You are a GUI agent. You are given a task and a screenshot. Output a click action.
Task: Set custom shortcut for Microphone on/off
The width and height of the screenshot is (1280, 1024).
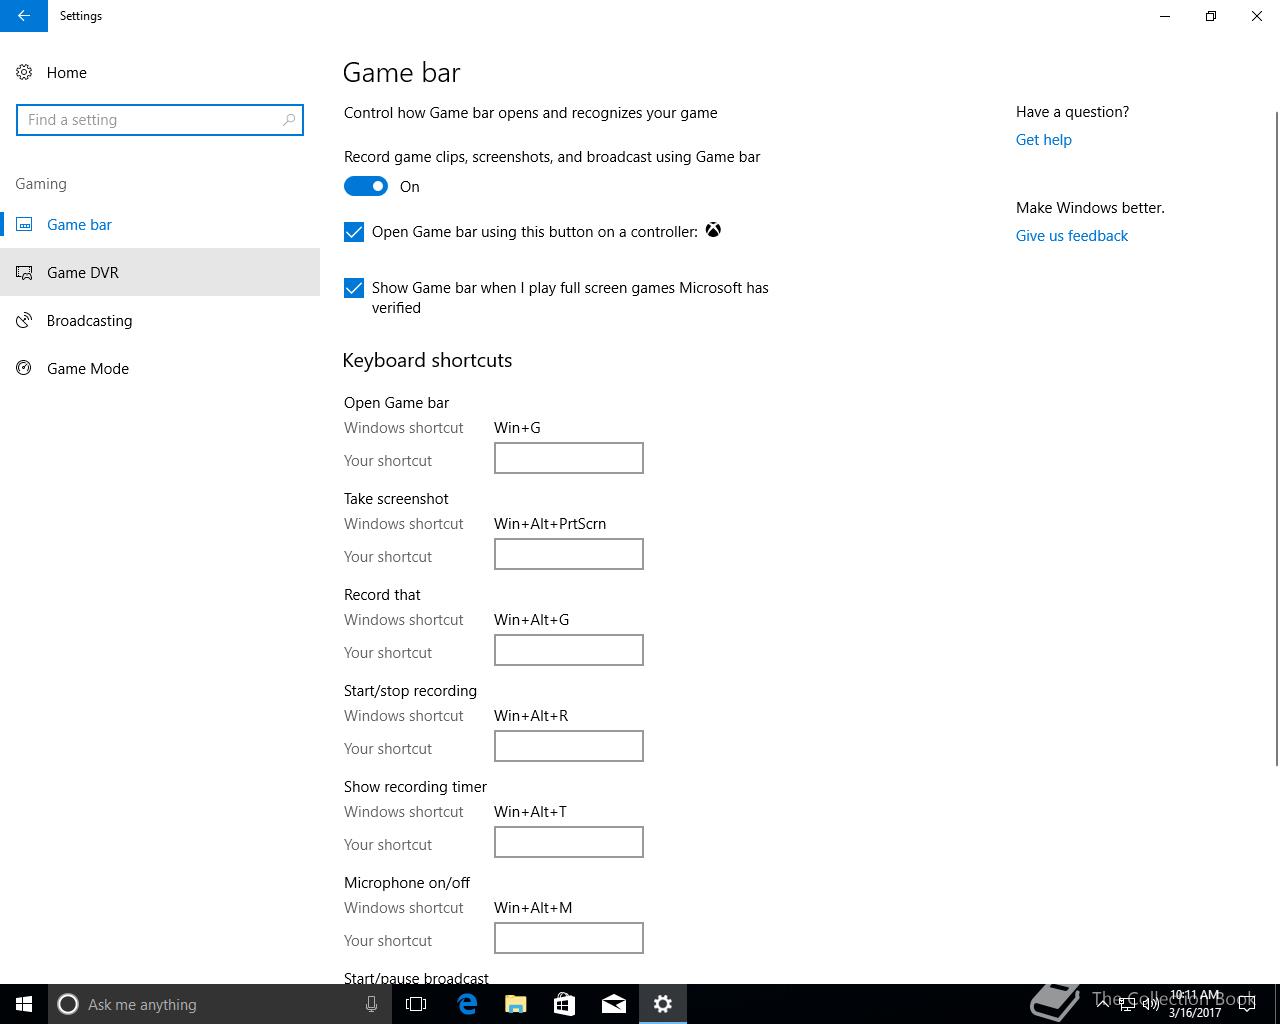pyautogui.click(x=569, y=938)
